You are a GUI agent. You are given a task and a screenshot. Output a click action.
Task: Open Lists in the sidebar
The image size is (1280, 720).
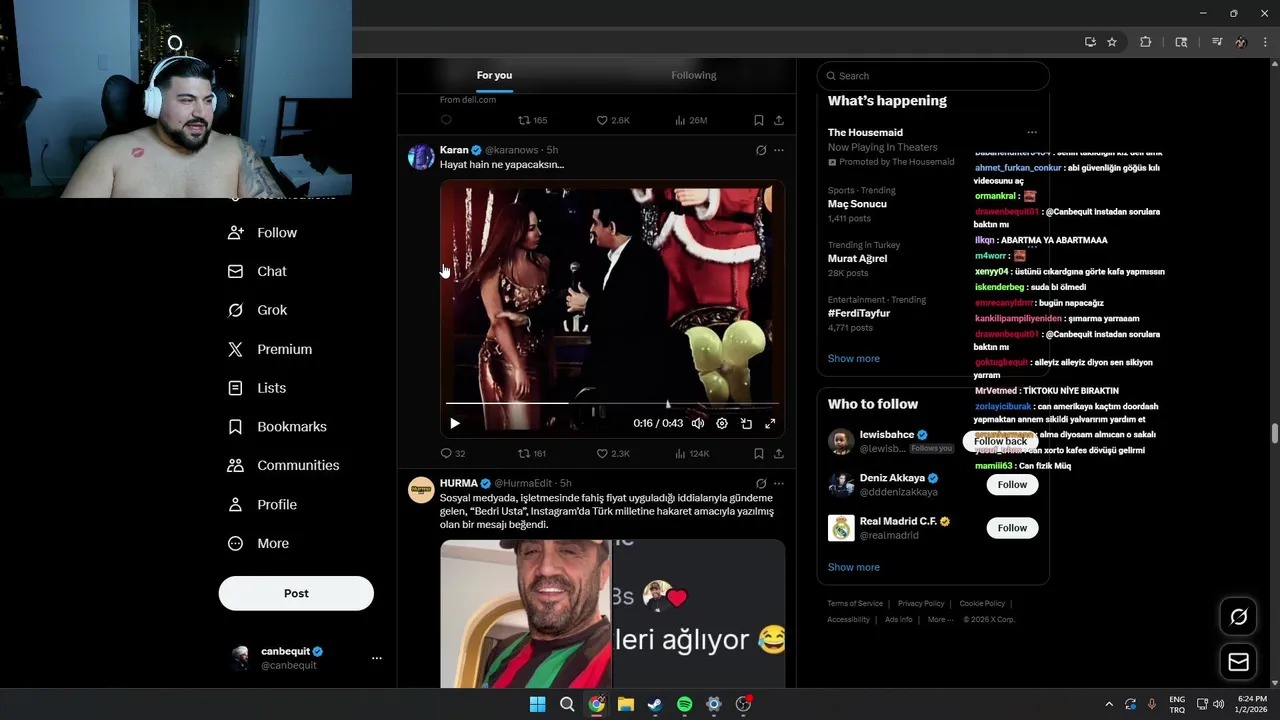tap(257, 388)
